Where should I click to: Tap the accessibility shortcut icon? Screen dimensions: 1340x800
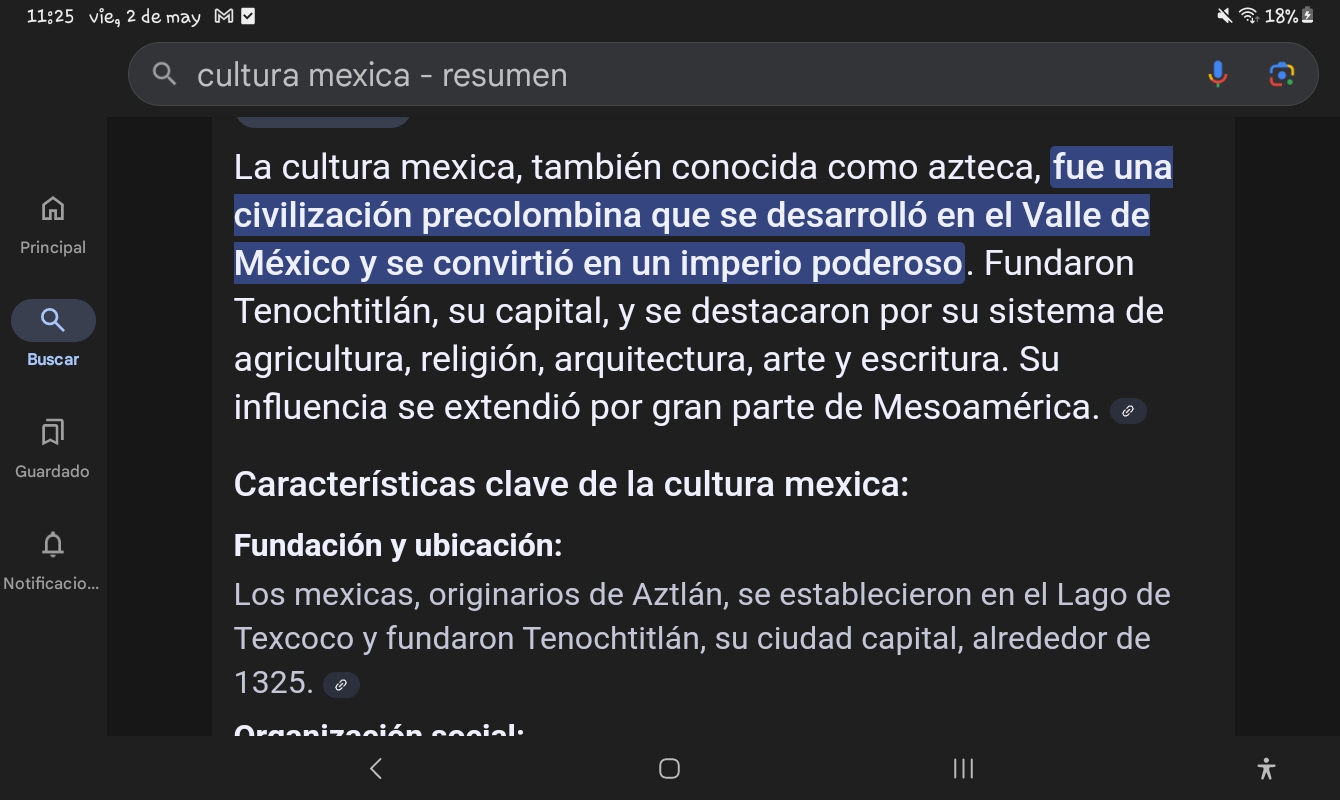1266,768
